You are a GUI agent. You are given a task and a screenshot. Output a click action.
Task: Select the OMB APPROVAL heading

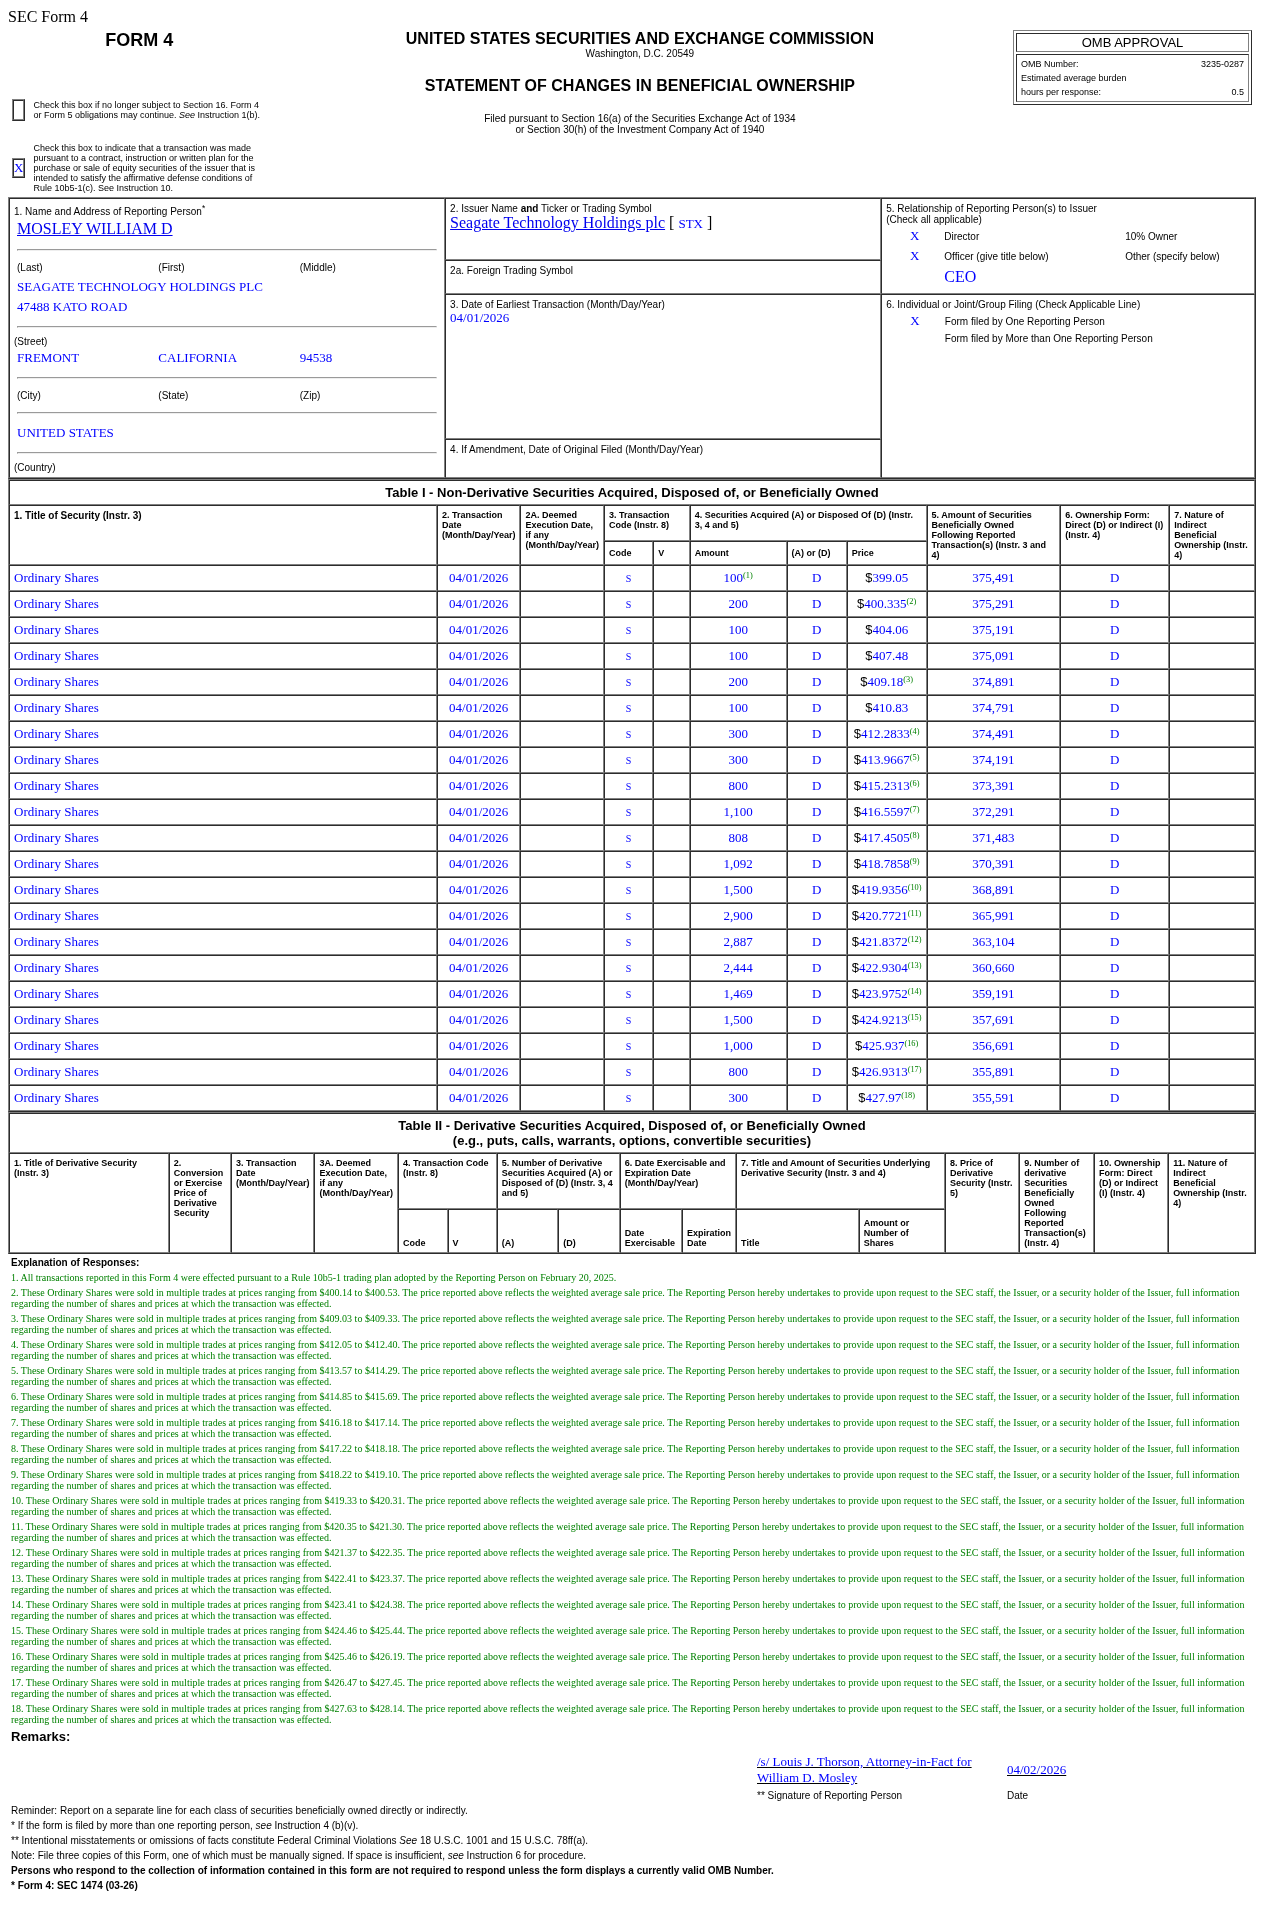pos(1132,43)
